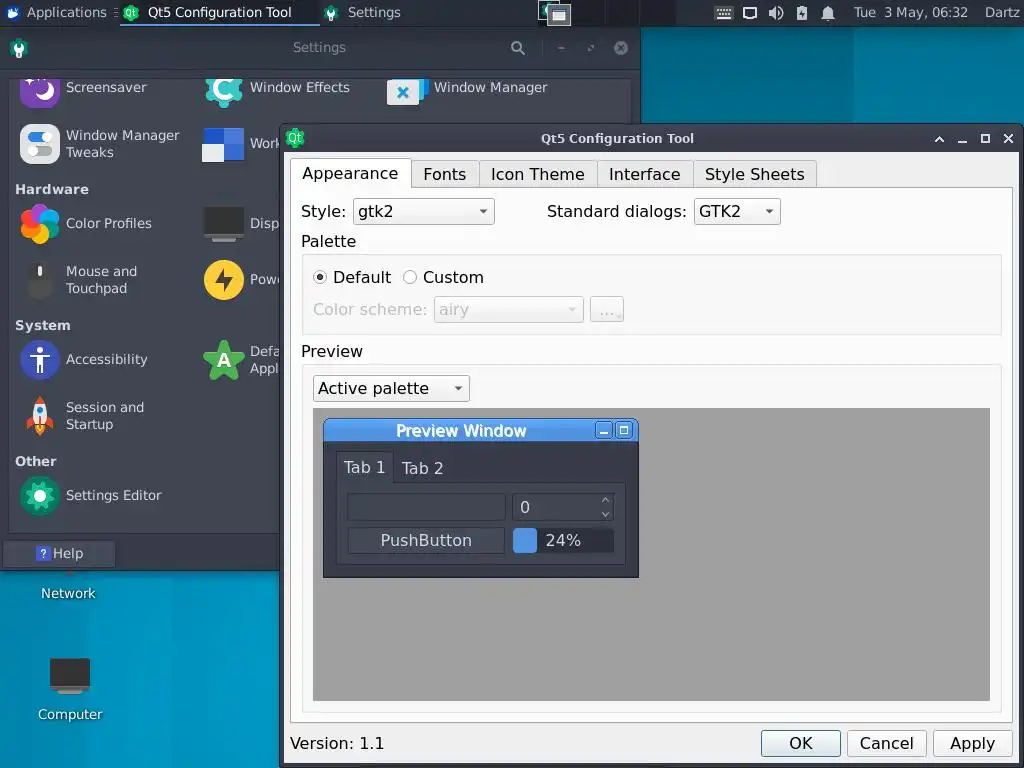Open Window Effects settings icon

223,91
